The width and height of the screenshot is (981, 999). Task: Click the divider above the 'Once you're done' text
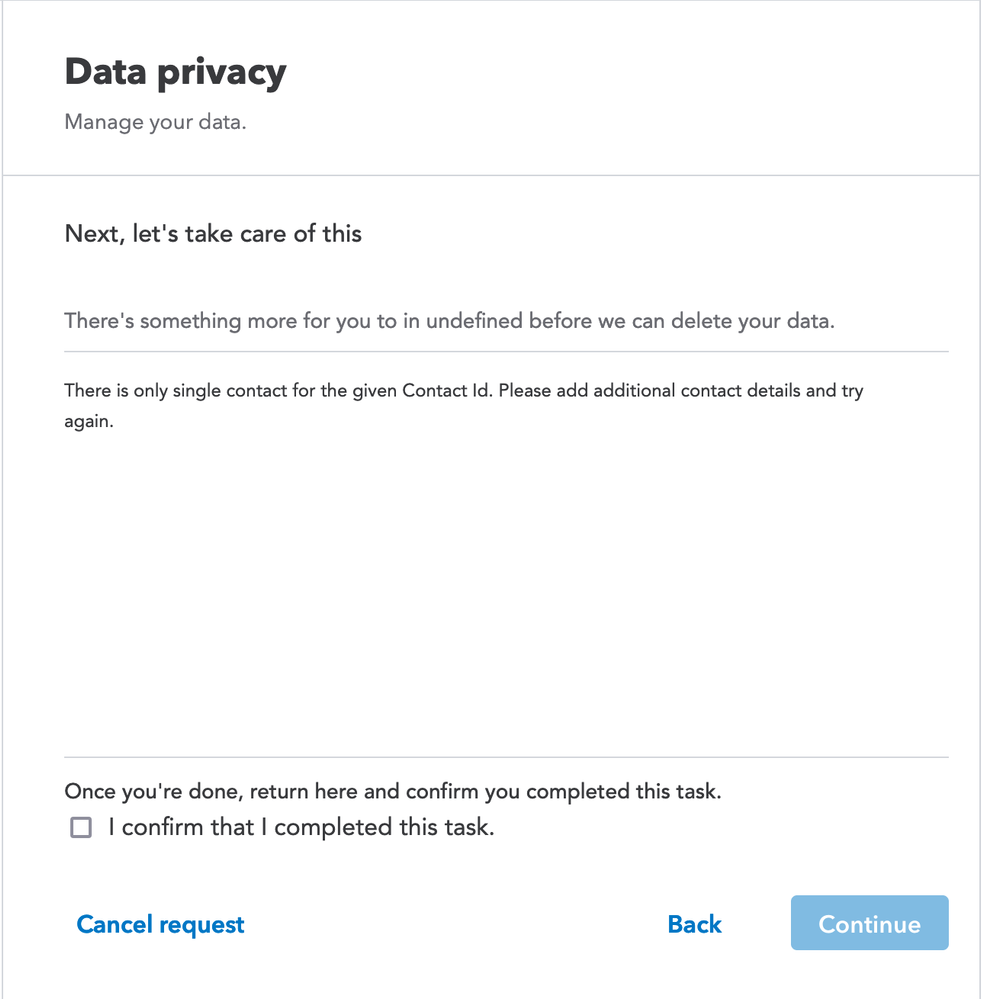pyautogui.click(x=505, y=757)
